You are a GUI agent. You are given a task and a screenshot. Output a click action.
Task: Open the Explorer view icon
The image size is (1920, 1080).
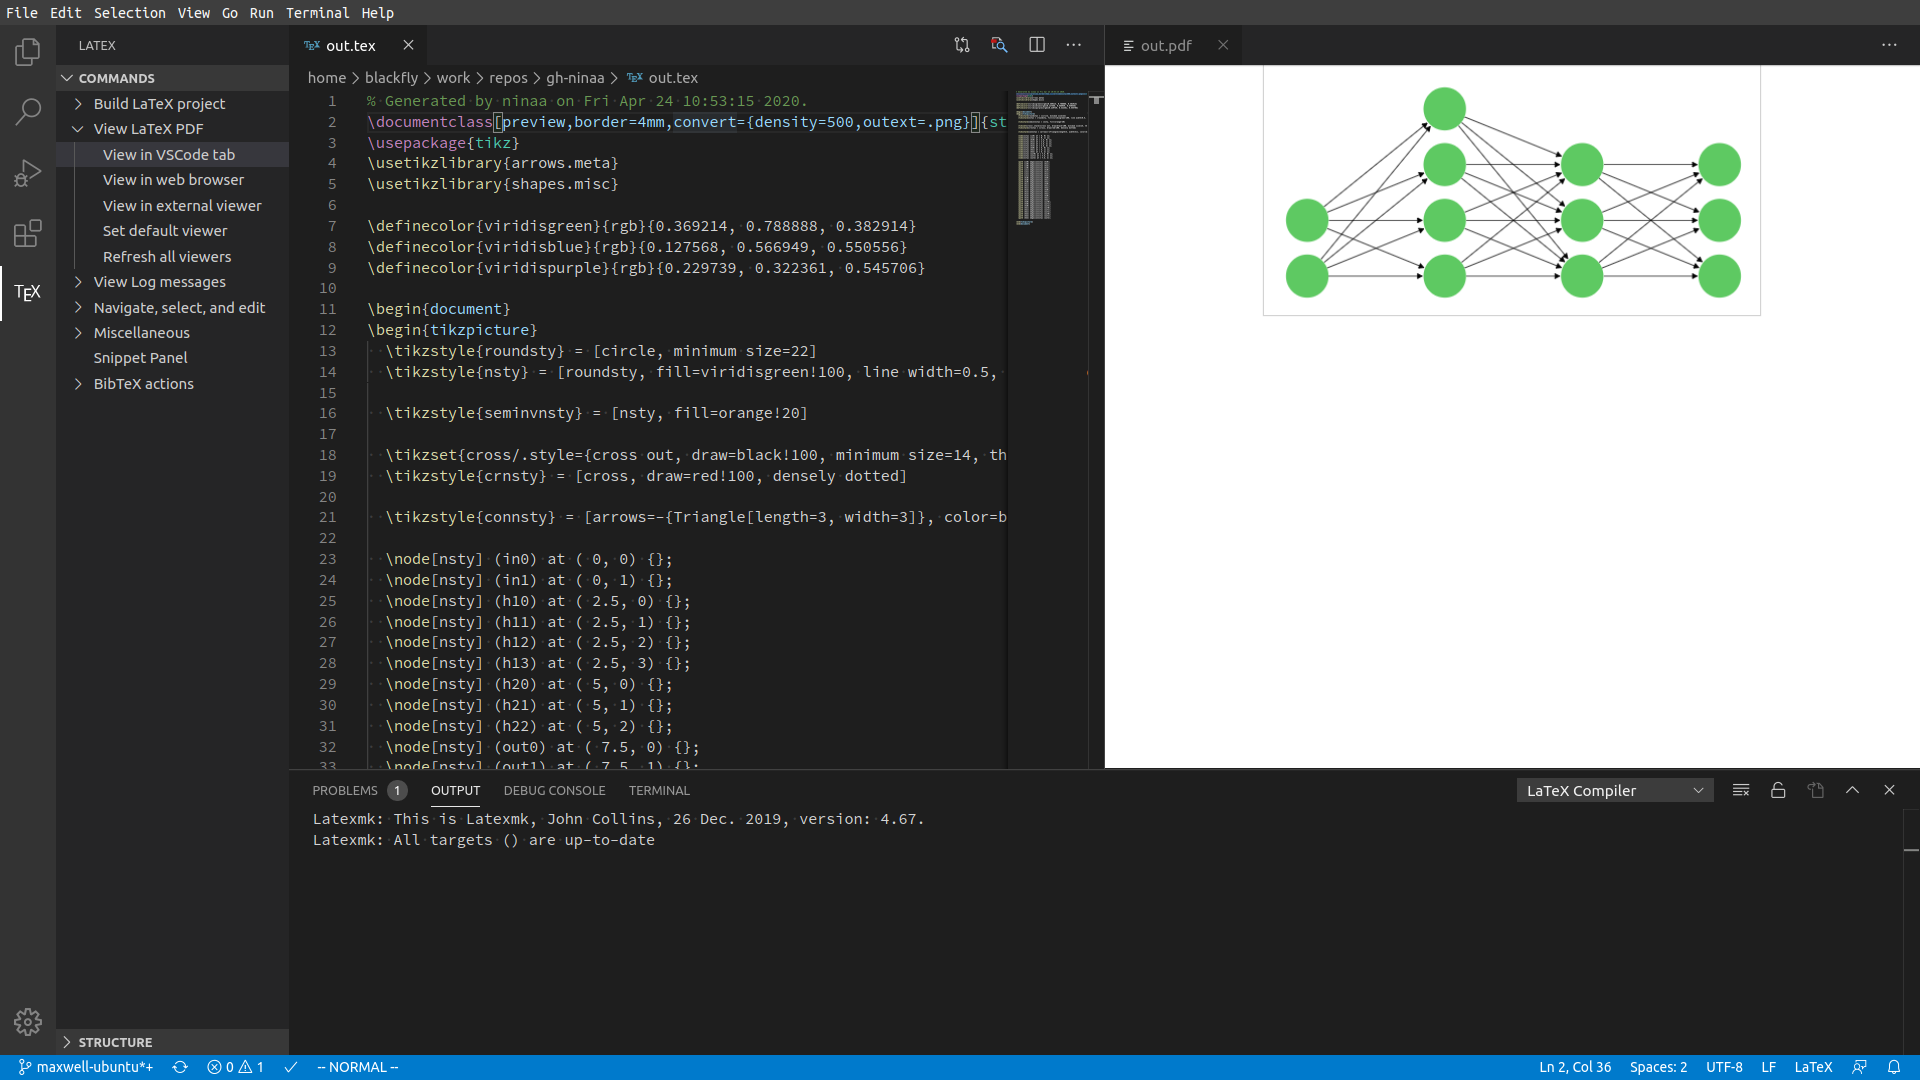pyautogui.click(x=28, y=52)
